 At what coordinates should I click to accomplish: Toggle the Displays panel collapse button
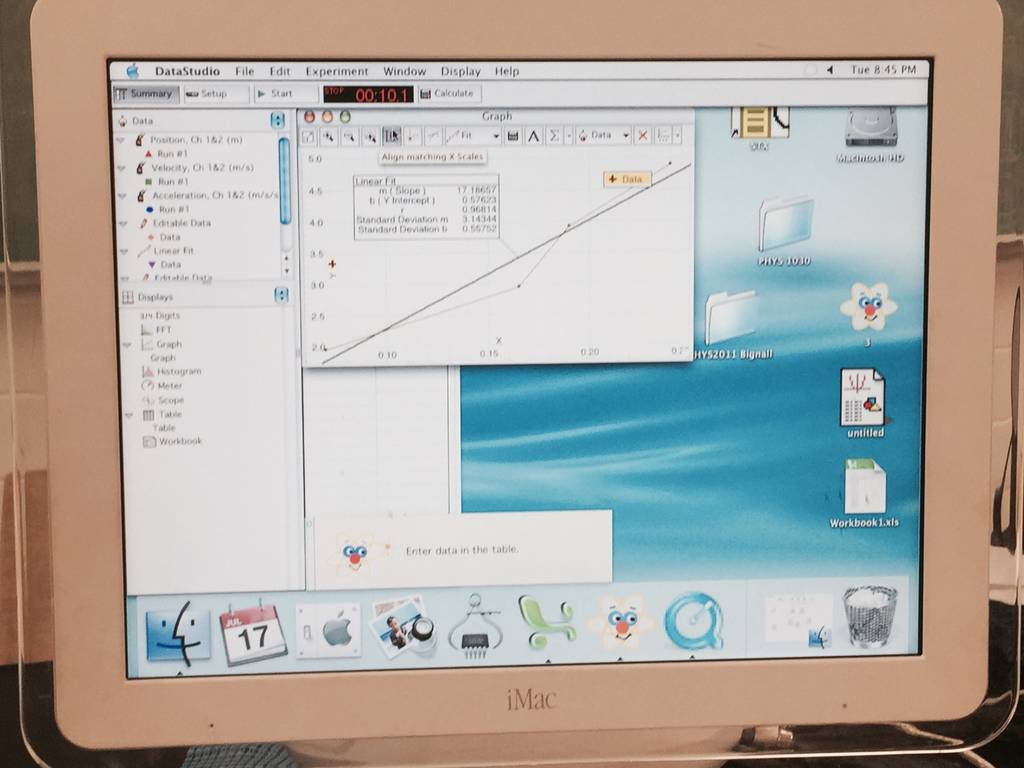pos(281,296)
